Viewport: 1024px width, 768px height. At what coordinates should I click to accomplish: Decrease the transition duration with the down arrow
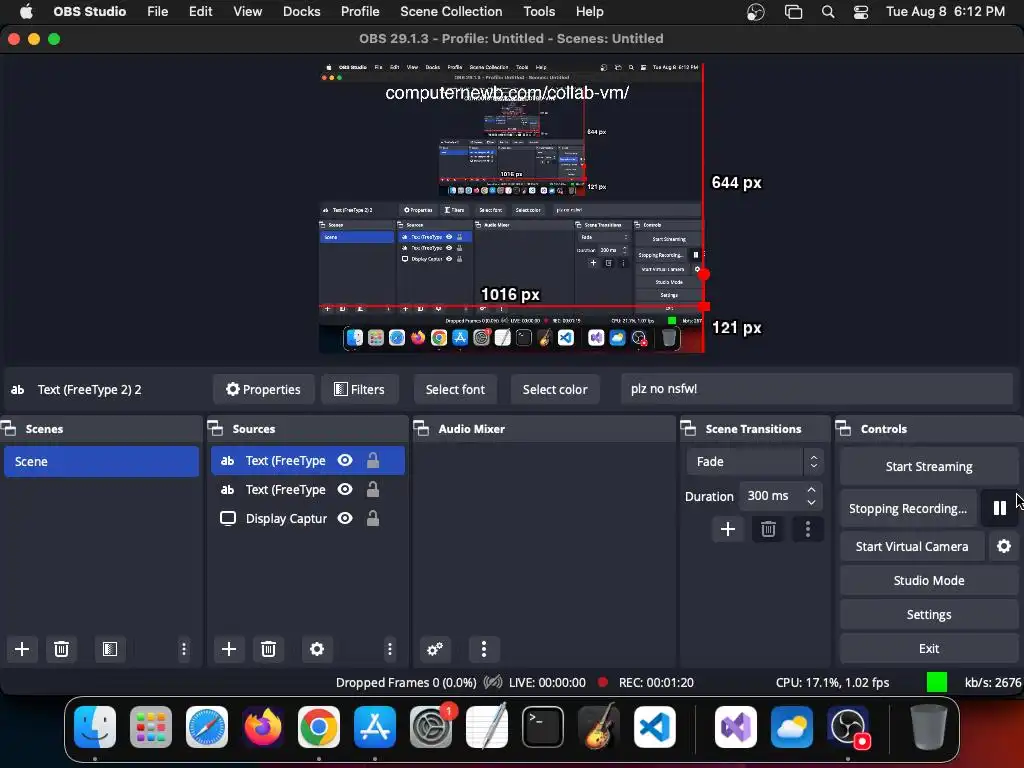(811, 502)
